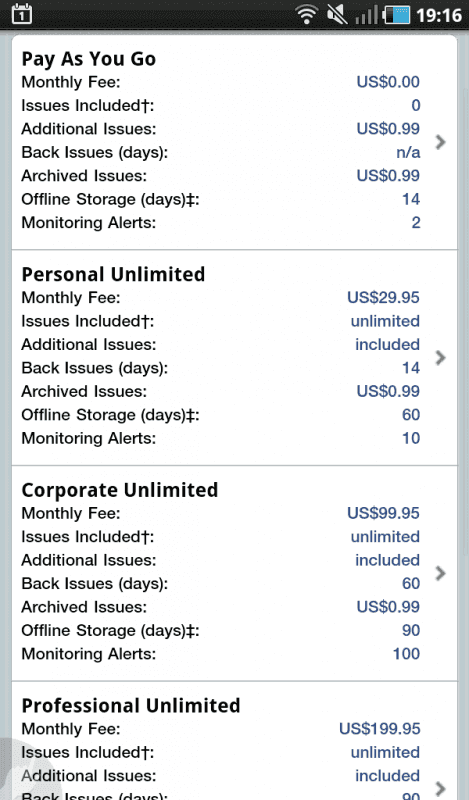Tap Corporate Unlimited Monitoring Alerts 100 value
This screenshot has height=800, width=469.
(x=406, y=654)
